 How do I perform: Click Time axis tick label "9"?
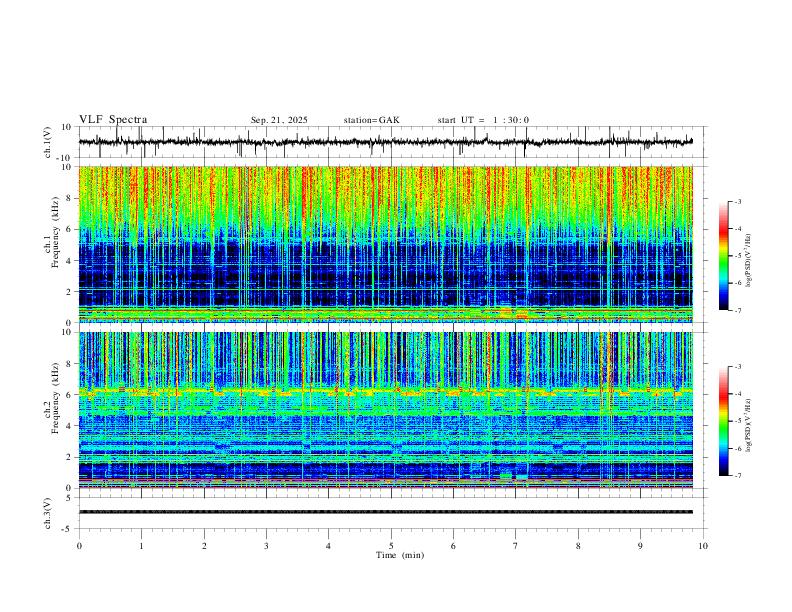click(x=640, y=546)
